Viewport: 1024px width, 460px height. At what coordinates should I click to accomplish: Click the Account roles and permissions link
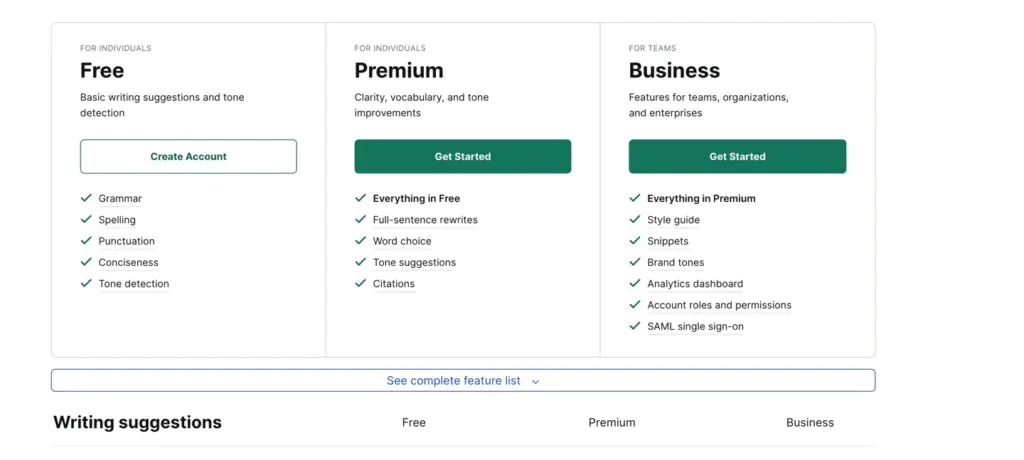click(719, 305)
